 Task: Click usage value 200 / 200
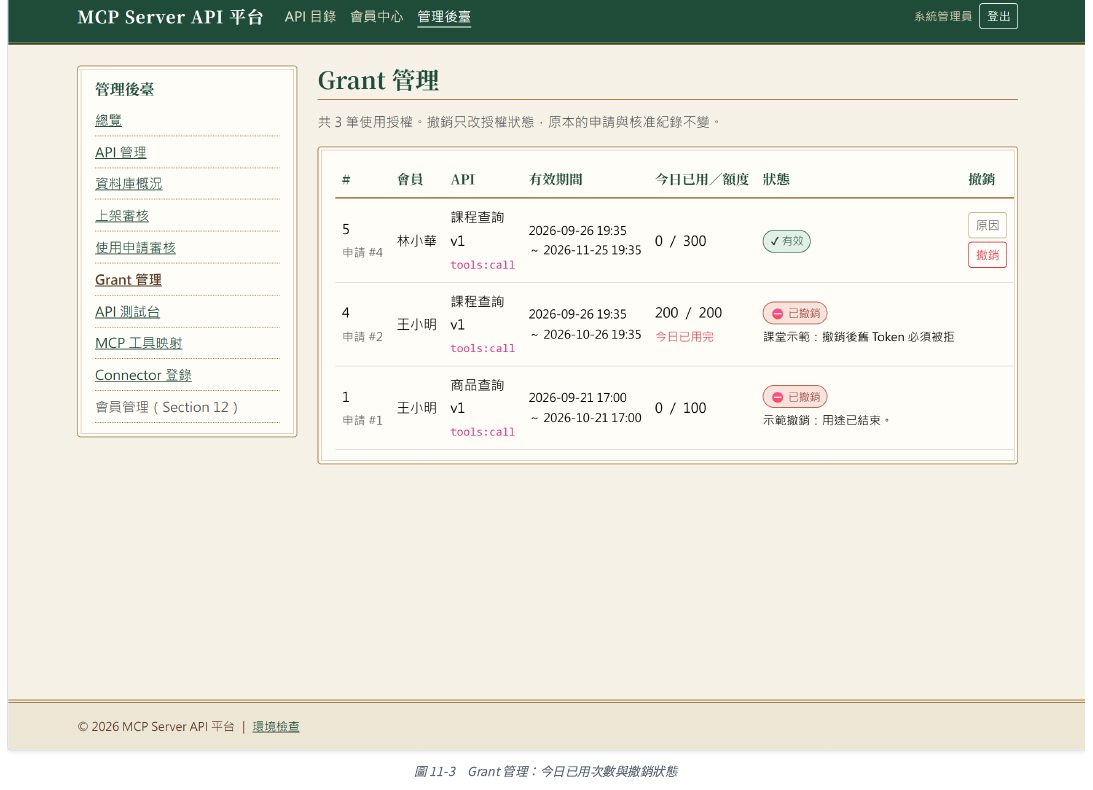point(689,312)
